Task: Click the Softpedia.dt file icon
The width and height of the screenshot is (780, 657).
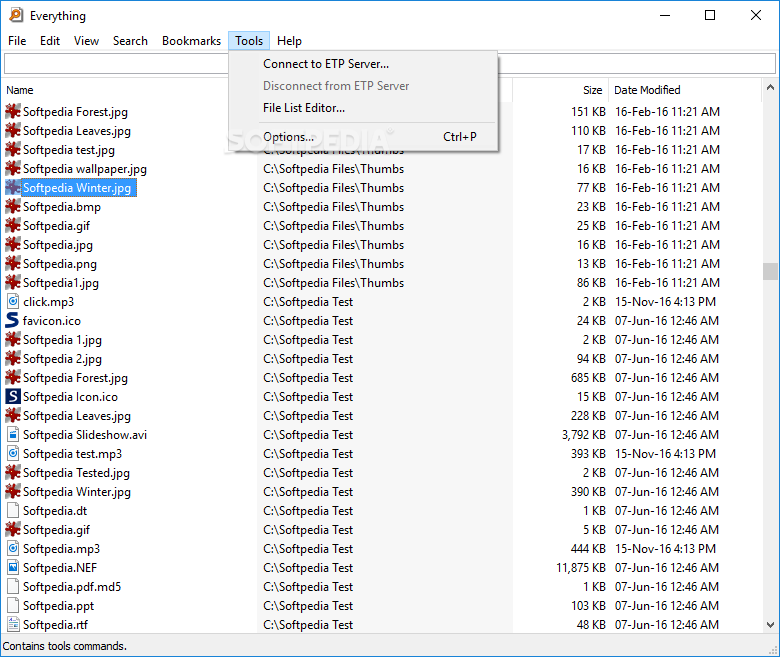Action: [13, 510]
